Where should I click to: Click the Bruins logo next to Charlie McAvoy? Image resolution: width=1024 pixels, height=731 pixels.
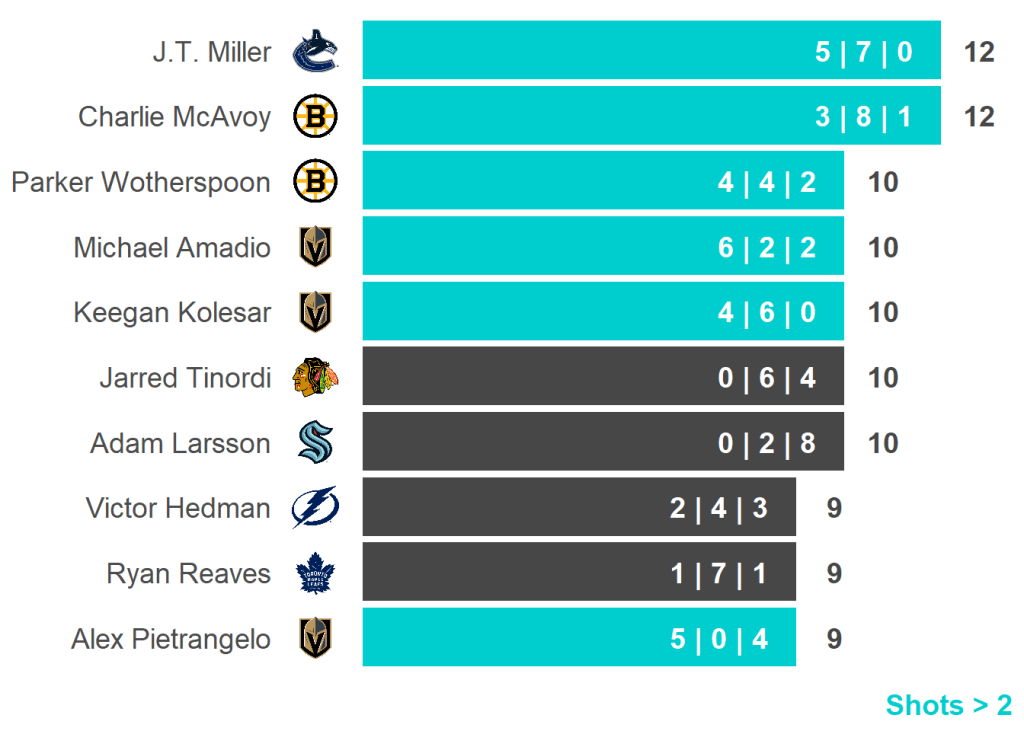coord(315,117)
